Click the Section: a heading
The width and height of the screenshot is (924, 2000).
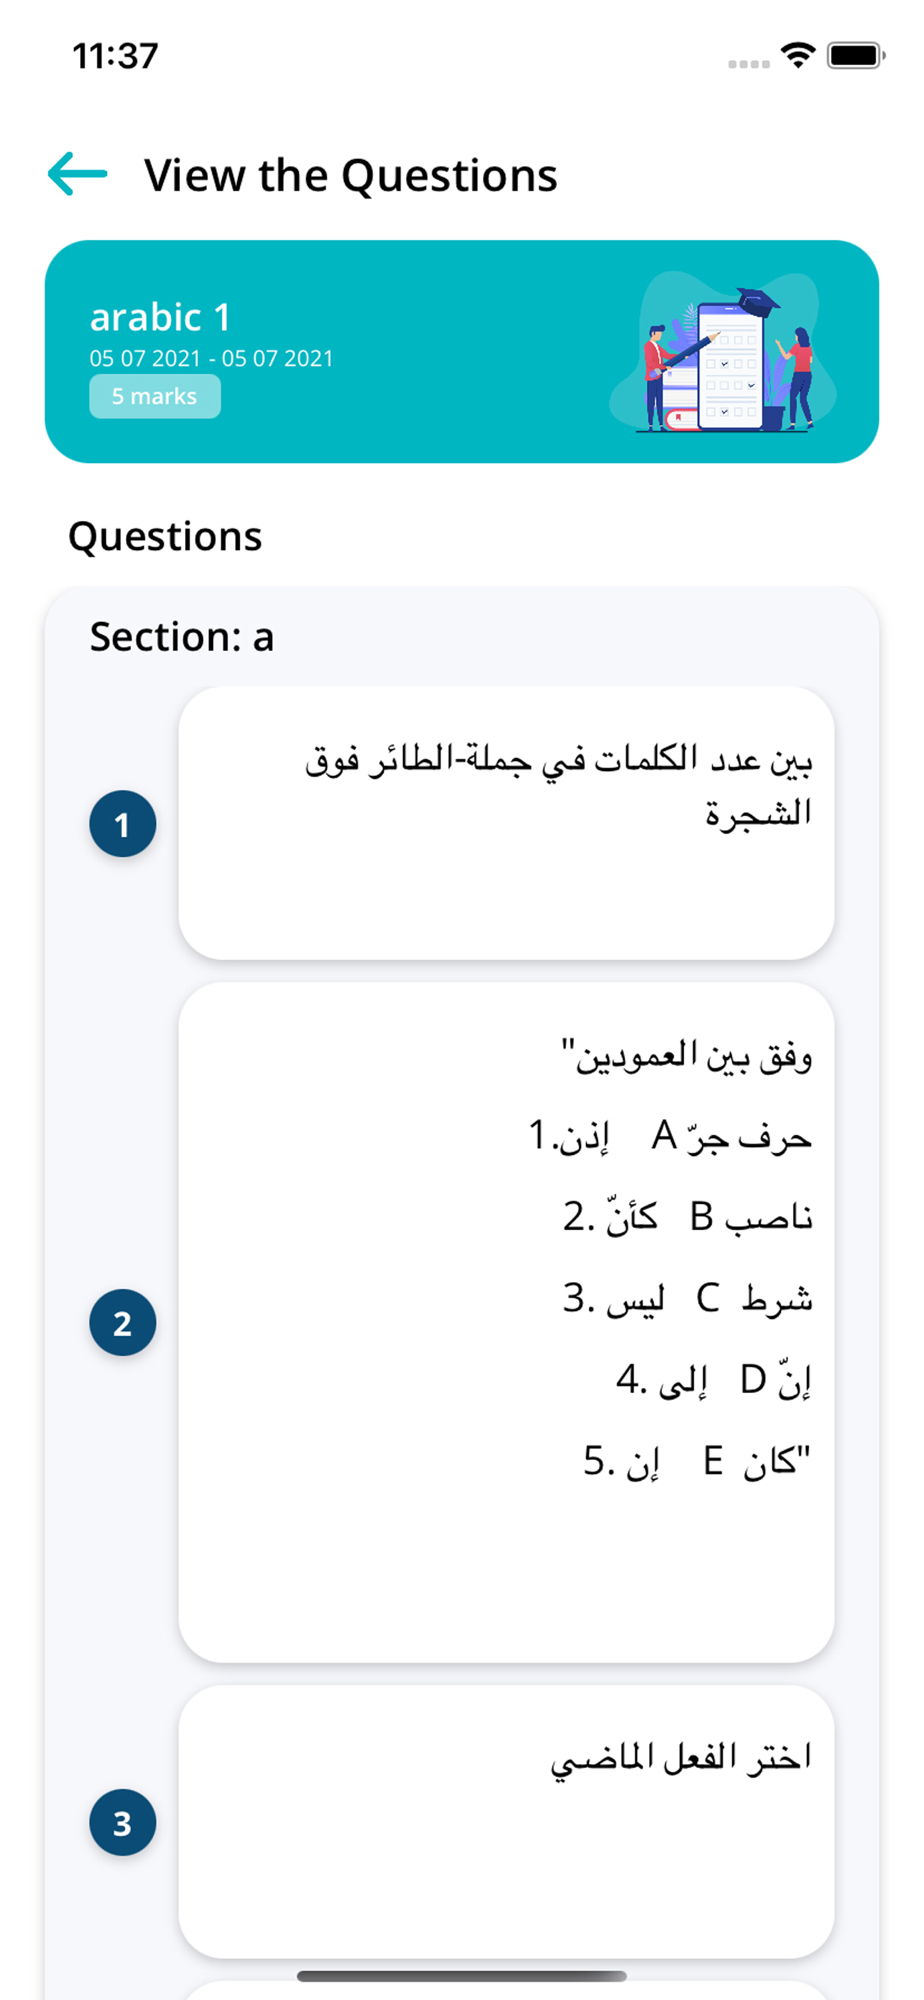(x=182, y=637)
